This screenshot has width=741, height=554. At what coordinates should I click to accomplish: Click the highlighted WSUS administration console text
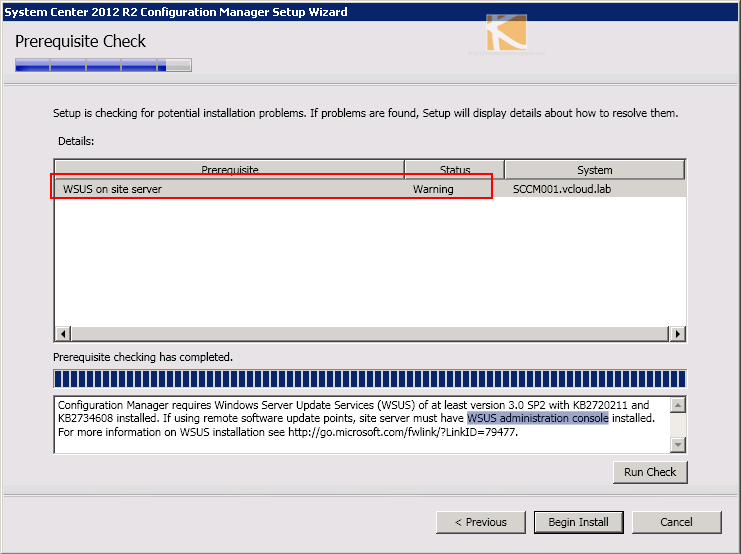(538, 418)
